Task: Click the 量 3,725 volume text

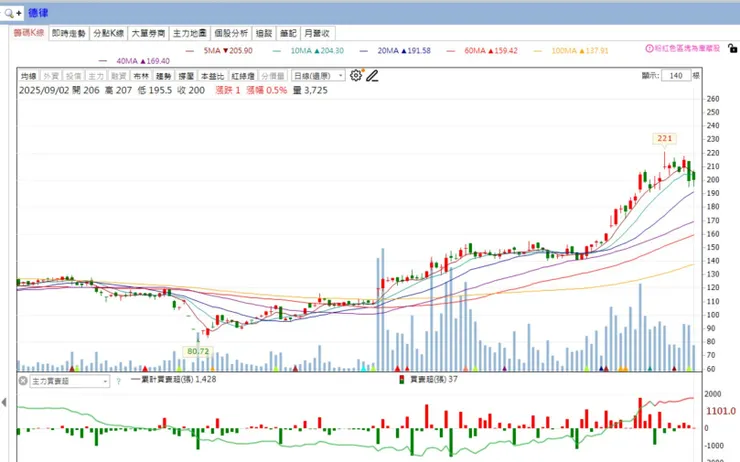Action: click(x=310, y=90)
